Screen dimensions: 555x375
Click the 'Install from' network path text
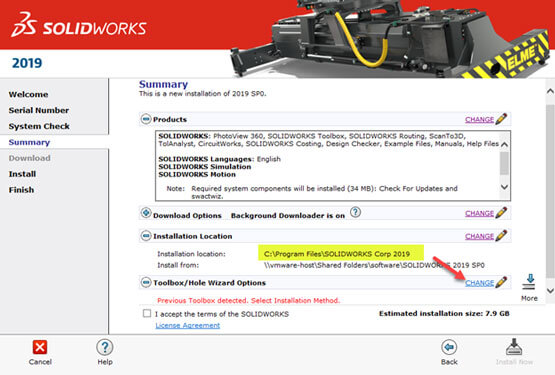(374, 265)
